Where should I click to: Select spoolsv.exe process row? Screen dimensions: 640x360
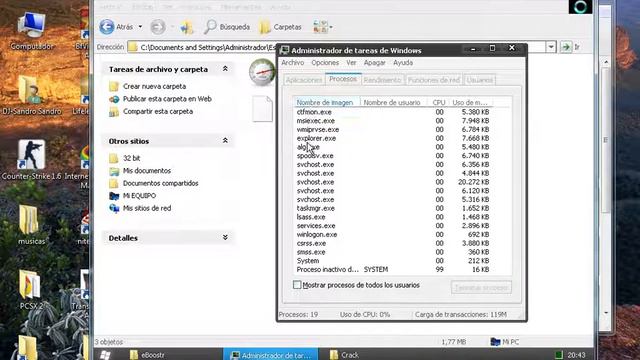click(x=393, y=156)
